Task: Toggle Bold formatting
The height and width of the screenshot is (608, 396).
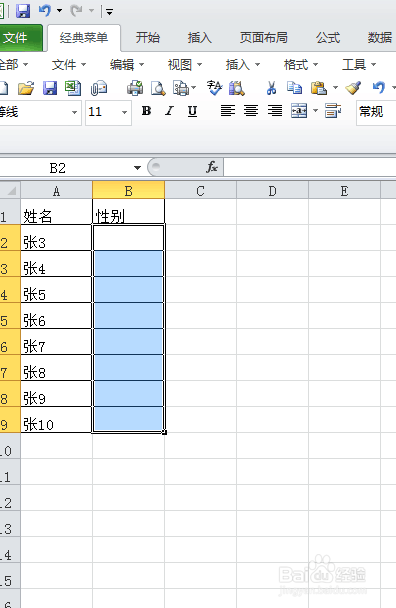Action: (x=146, y=111)
